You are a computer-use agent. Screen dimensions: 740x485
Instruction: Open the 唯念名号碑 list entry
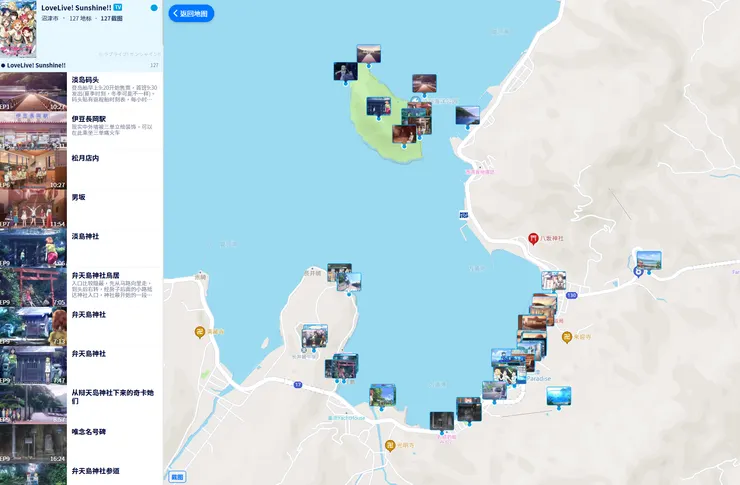(x=81, y=444)
